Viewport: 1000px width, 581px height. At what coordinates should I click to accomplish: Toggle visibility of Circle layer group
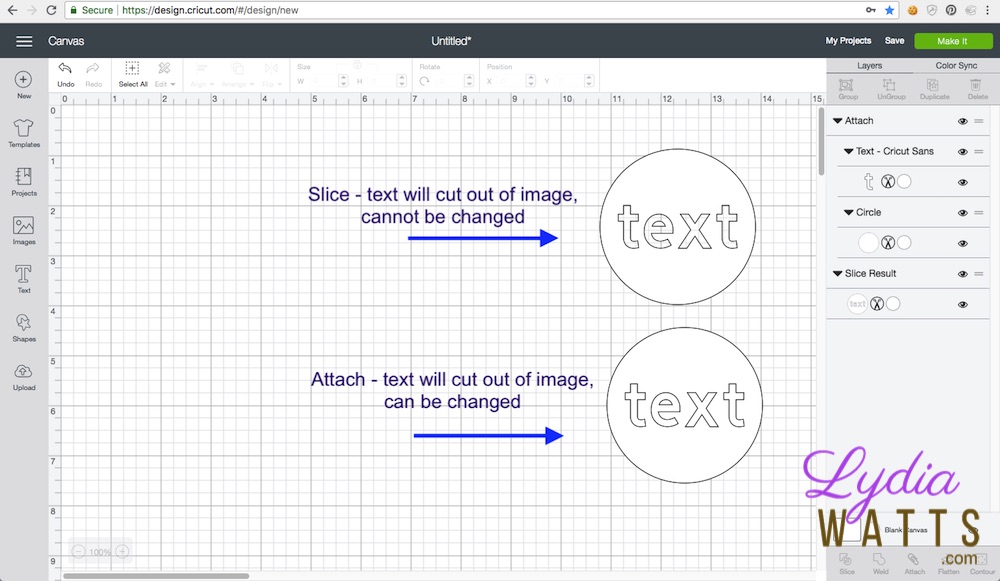pos(962,213)
